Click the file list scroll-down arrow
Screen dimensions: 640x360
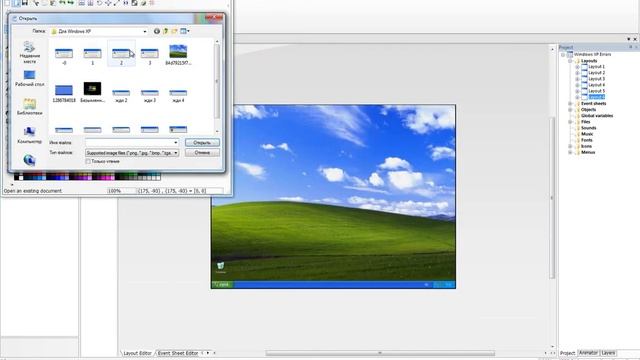click(x=217, y=131)
